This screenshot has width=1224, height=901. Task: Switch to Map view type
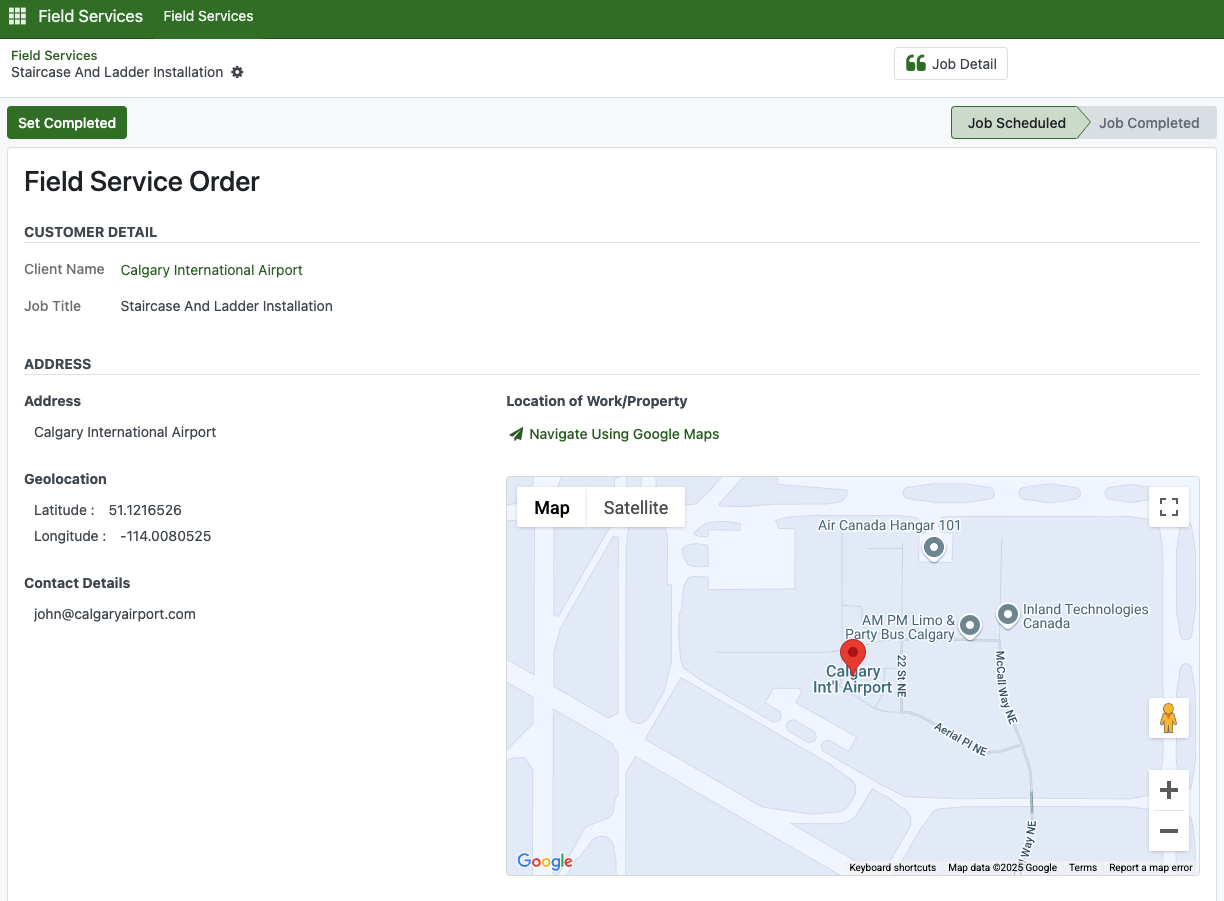(x=551, y=507)
